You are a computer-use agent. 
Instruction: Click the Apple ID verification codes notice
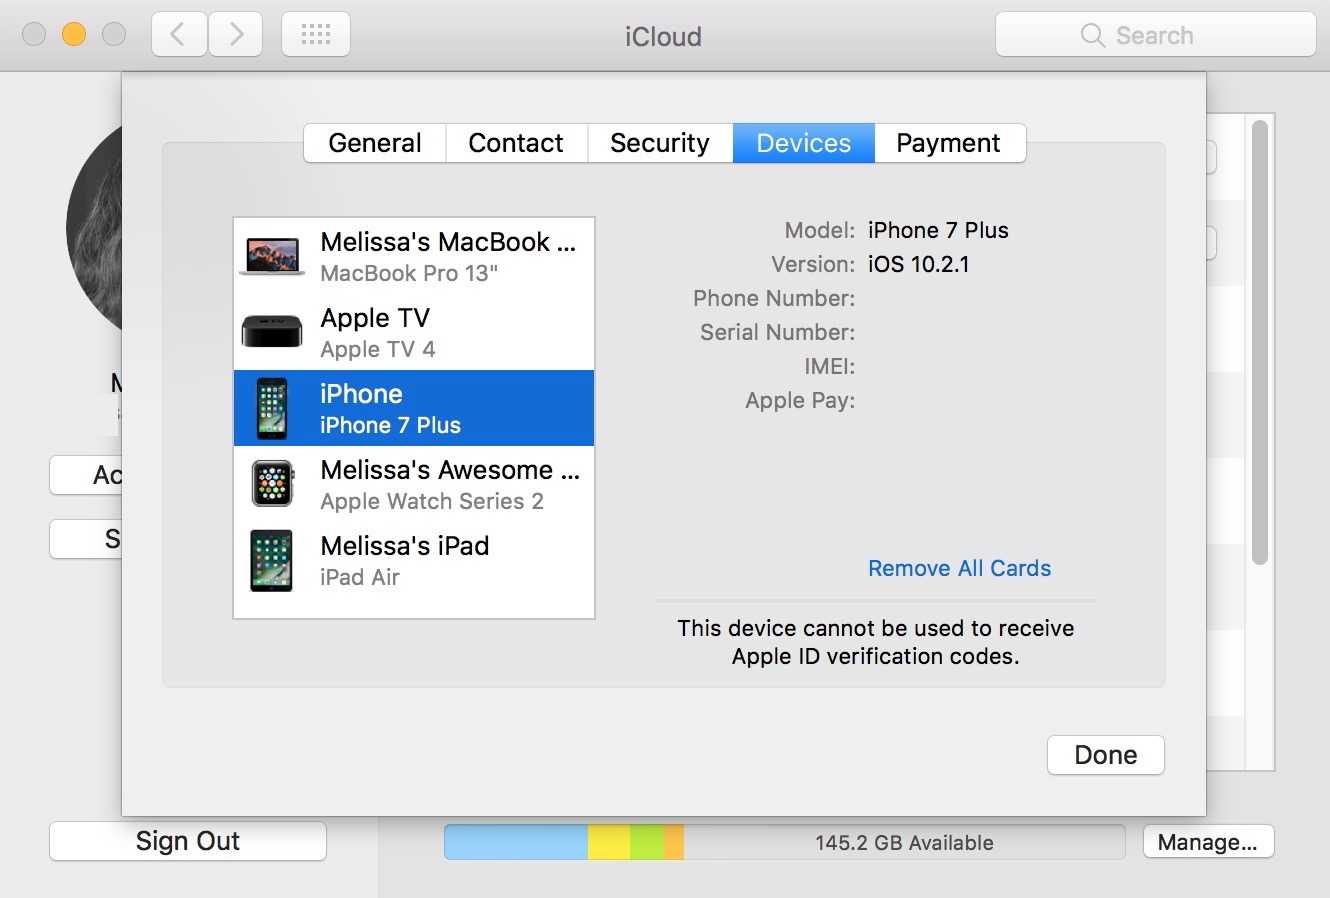(x=876, y=642)
